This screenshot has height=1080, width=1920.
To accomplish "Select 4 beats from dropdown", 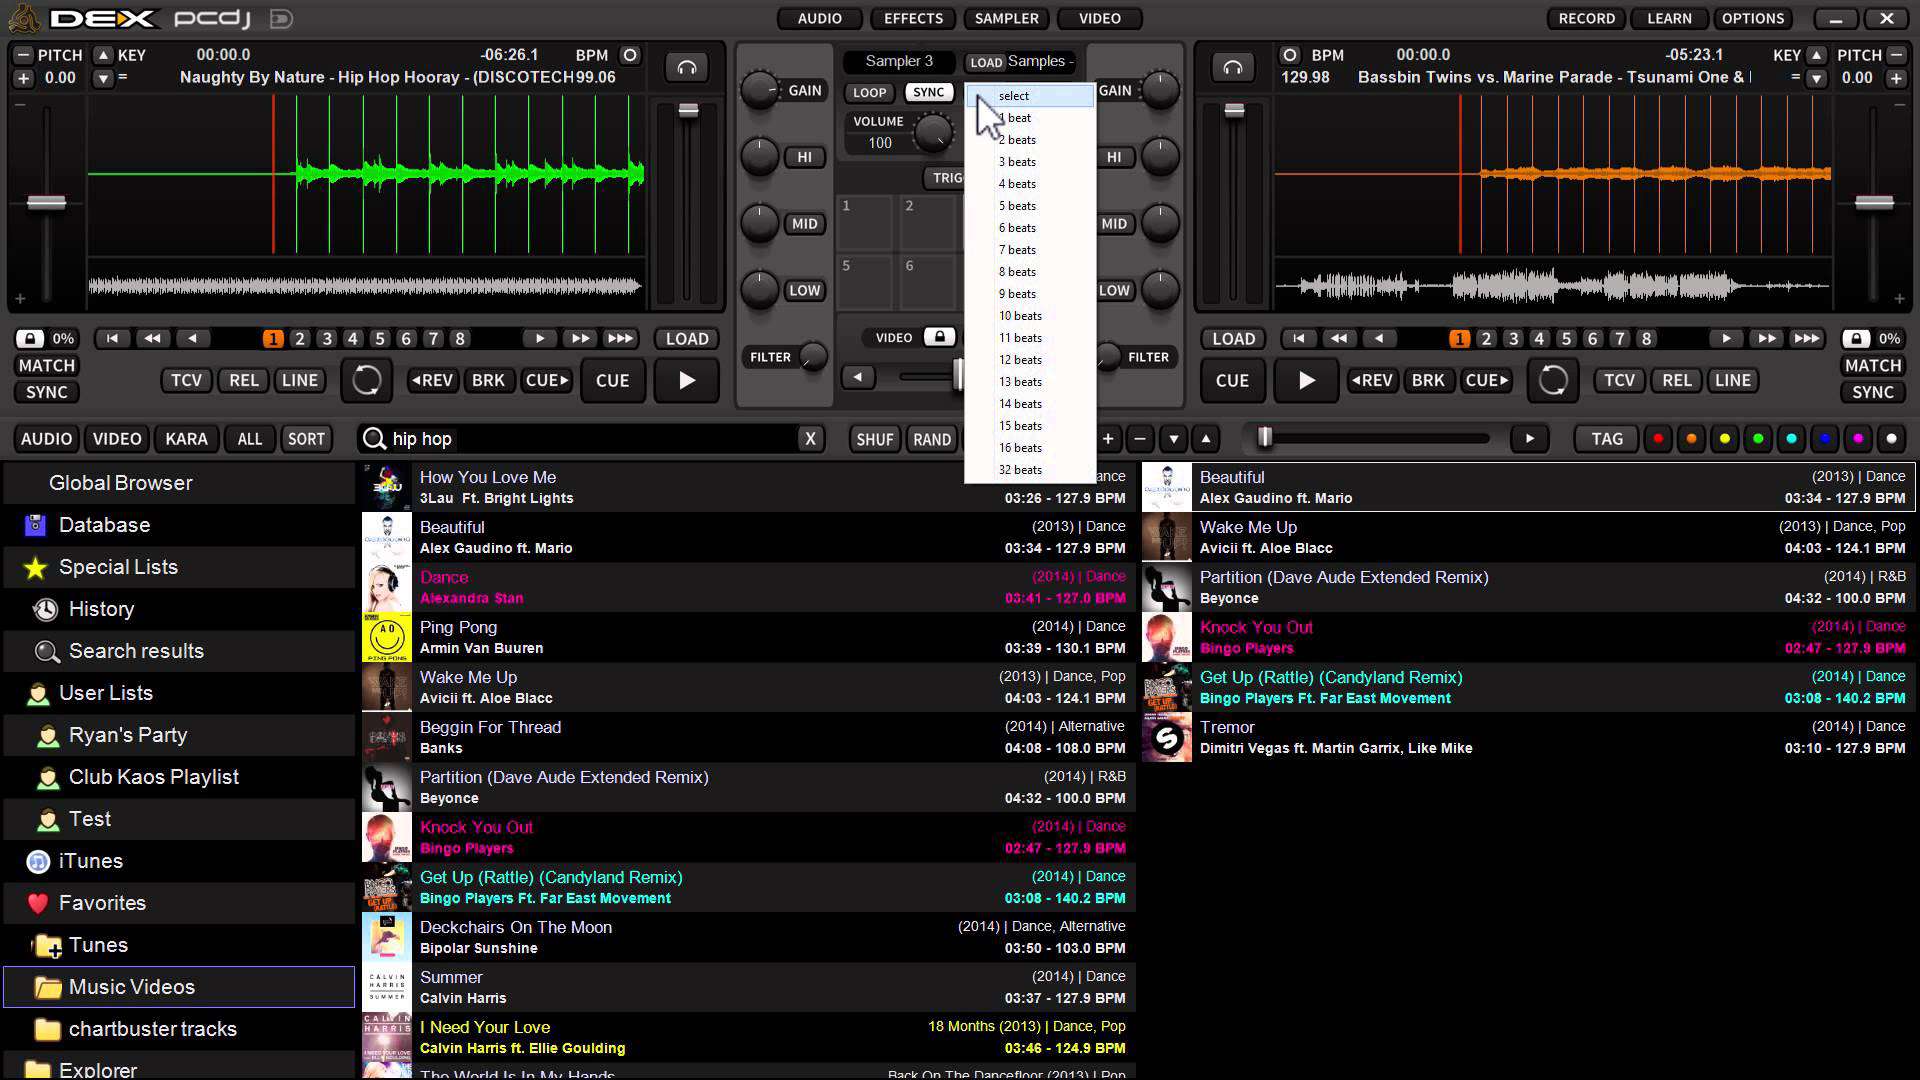I will pos(1030,184).
